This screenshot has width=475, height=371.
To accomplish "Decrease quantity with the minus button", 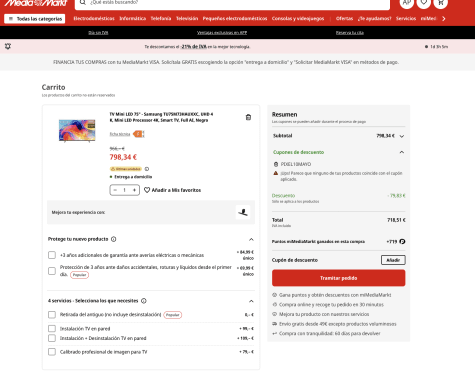I will coord(115,190).
